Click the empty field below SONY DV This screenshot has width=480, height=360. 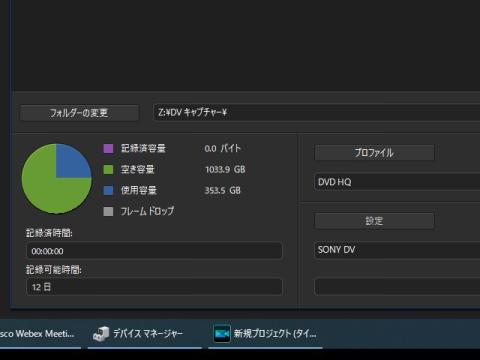(397, 287)
